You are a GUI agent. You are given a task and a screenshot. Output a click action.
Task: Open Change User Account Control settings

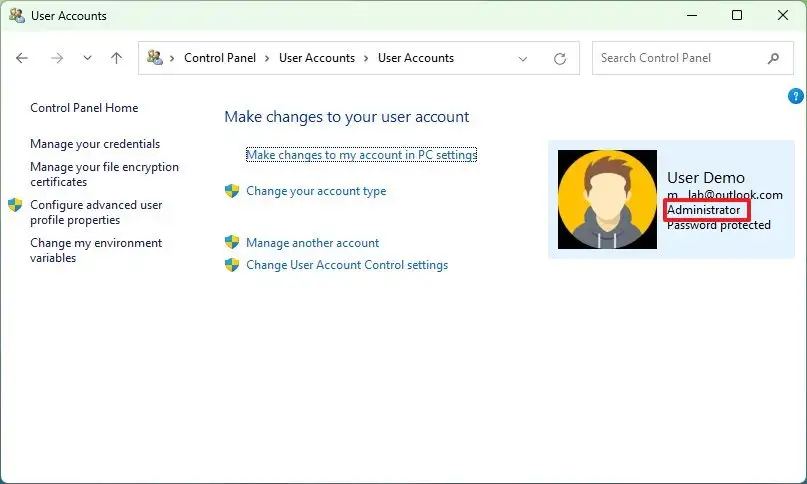[x=346, y=265]
